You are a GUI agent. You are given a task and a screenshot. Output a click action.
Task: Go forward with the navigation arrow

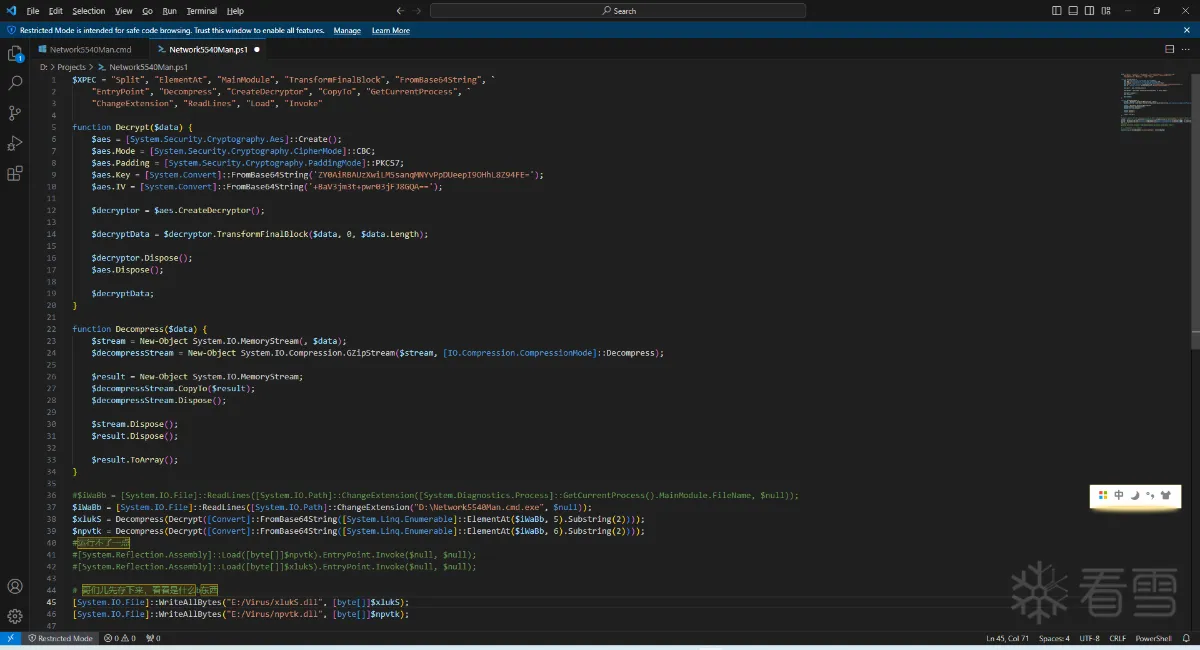(418, 11)
